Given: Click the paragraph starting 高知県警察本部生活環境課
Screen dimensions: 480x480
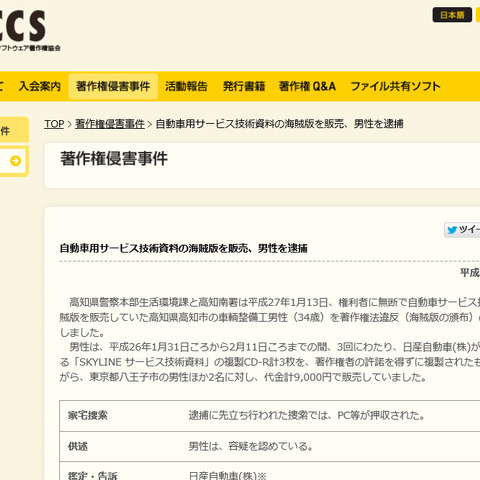Looking at the screenshot, I should point(270,317).
